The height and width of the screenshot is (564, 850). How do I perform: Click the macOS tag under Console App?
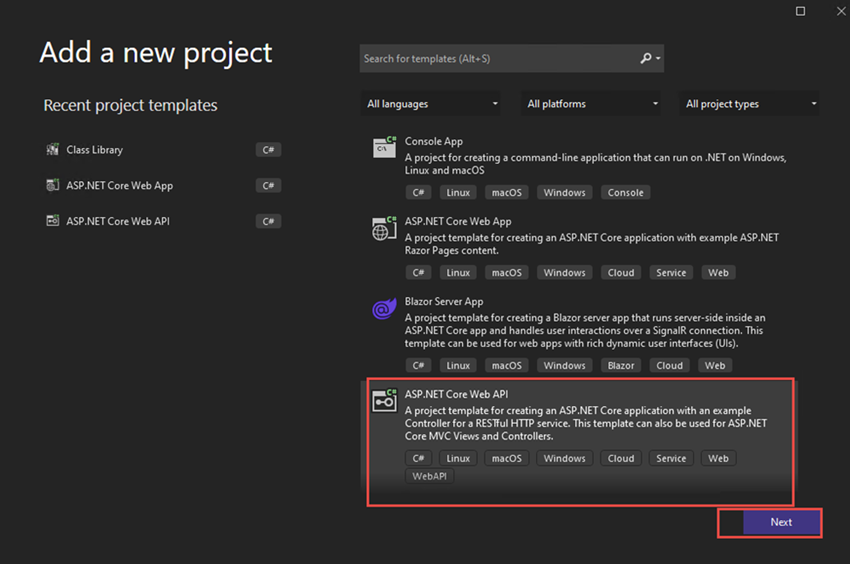coord(507,193)
